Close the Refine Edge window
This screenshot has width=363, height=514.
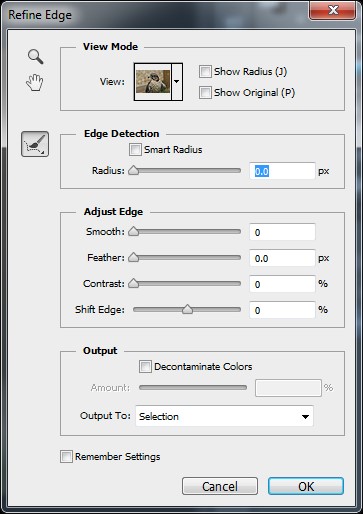pos(332,10)
